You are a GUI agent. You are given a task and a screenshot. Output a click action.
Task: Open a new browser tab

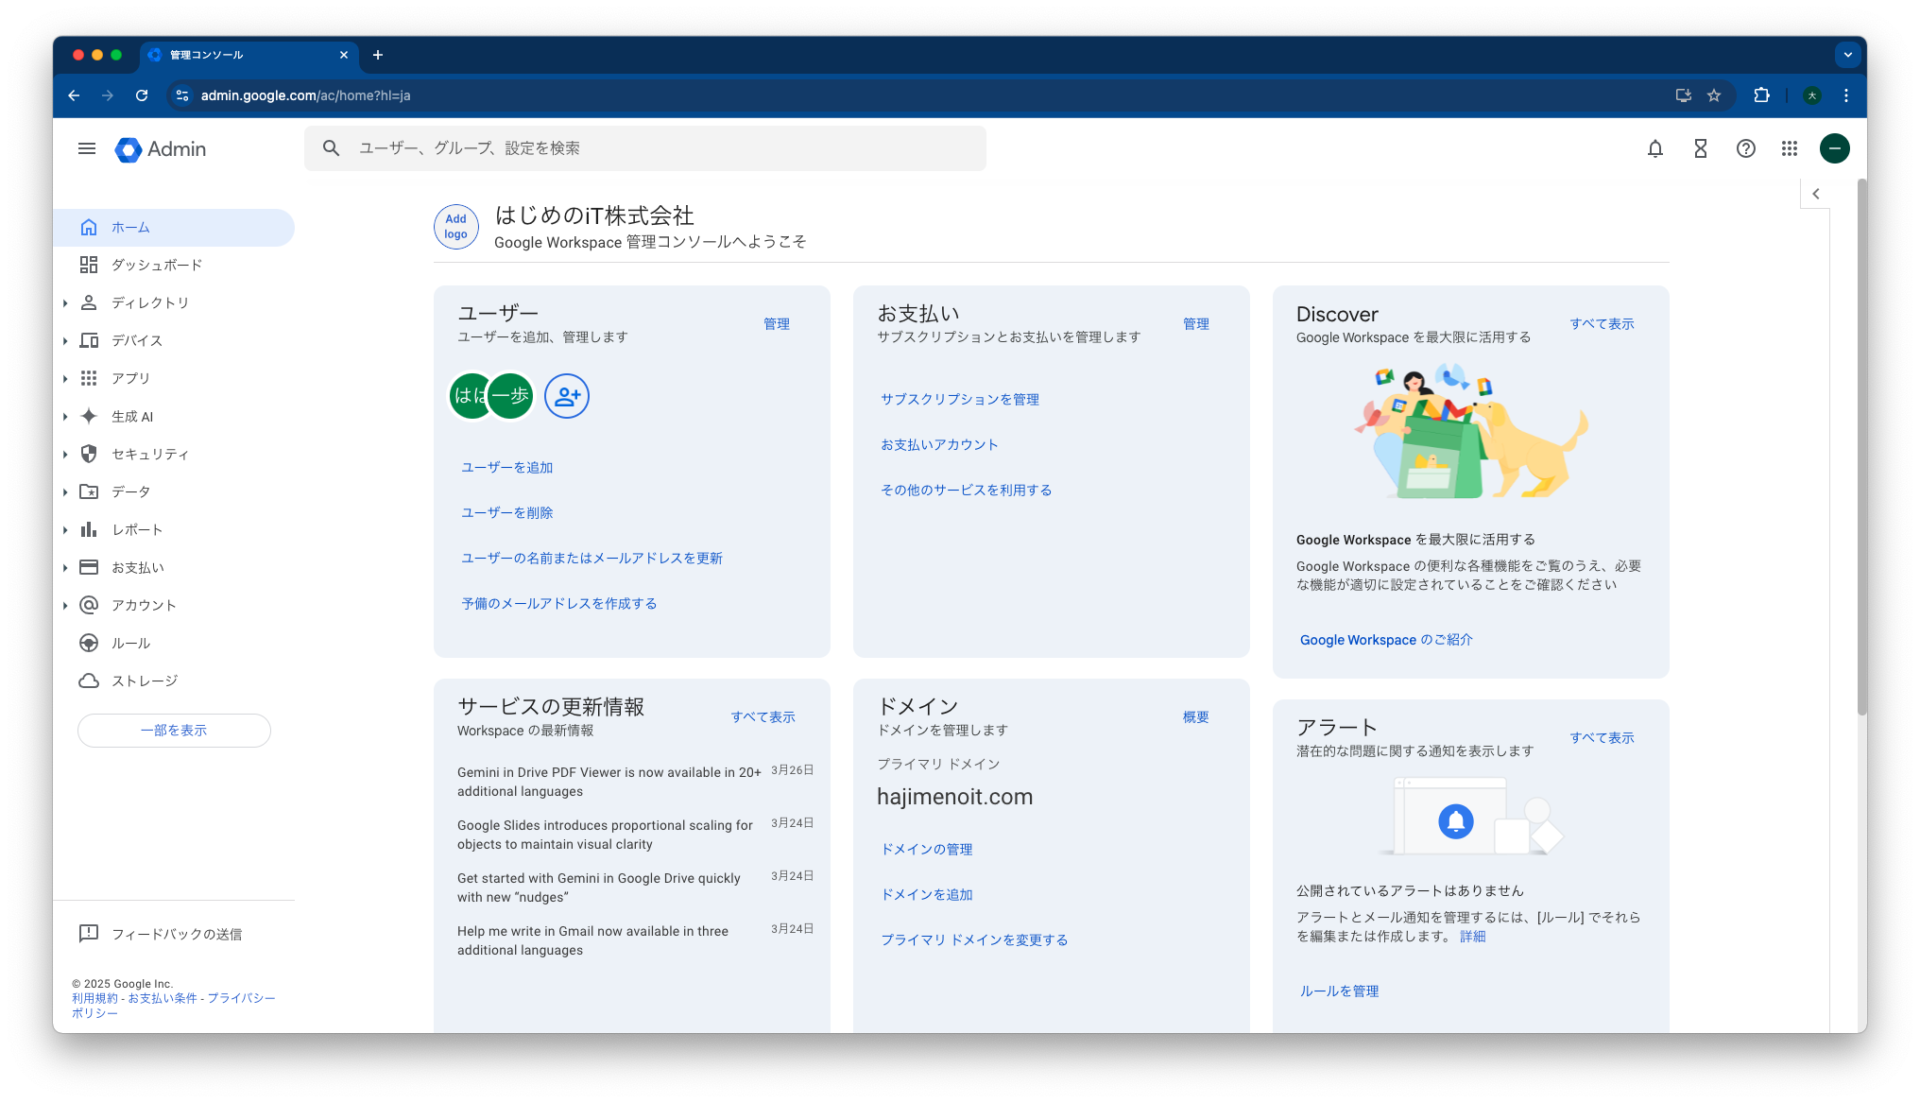tap(378, 55)
